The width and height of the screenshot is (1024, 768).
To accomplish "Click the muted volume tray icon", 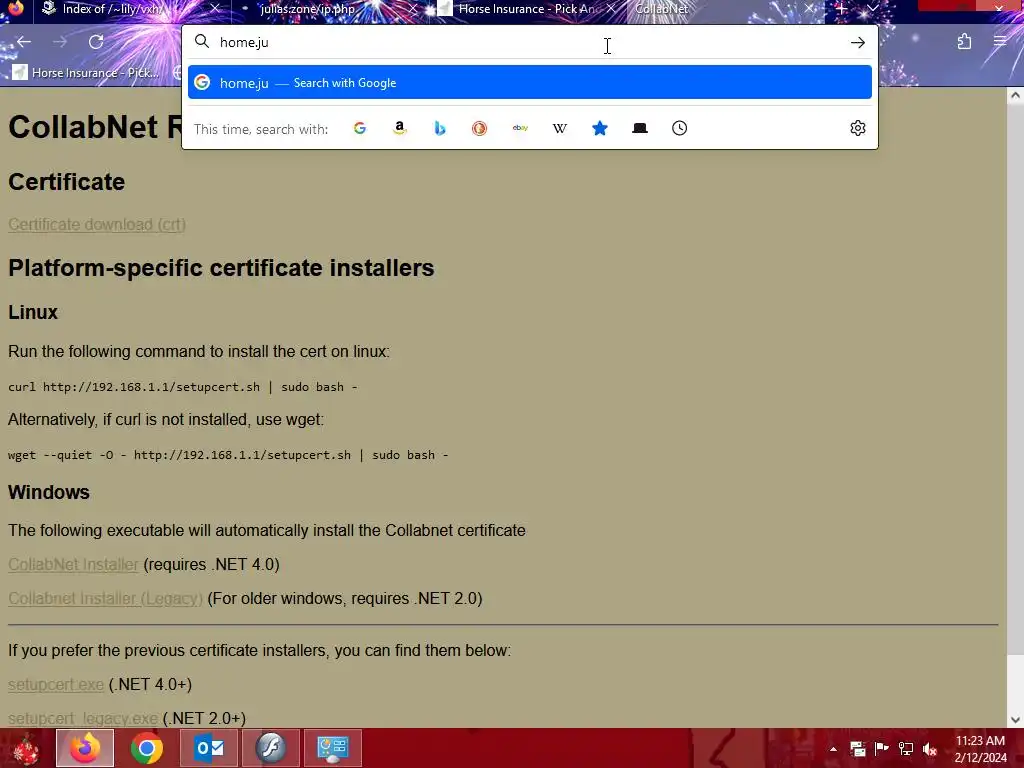I will (930, 749).
